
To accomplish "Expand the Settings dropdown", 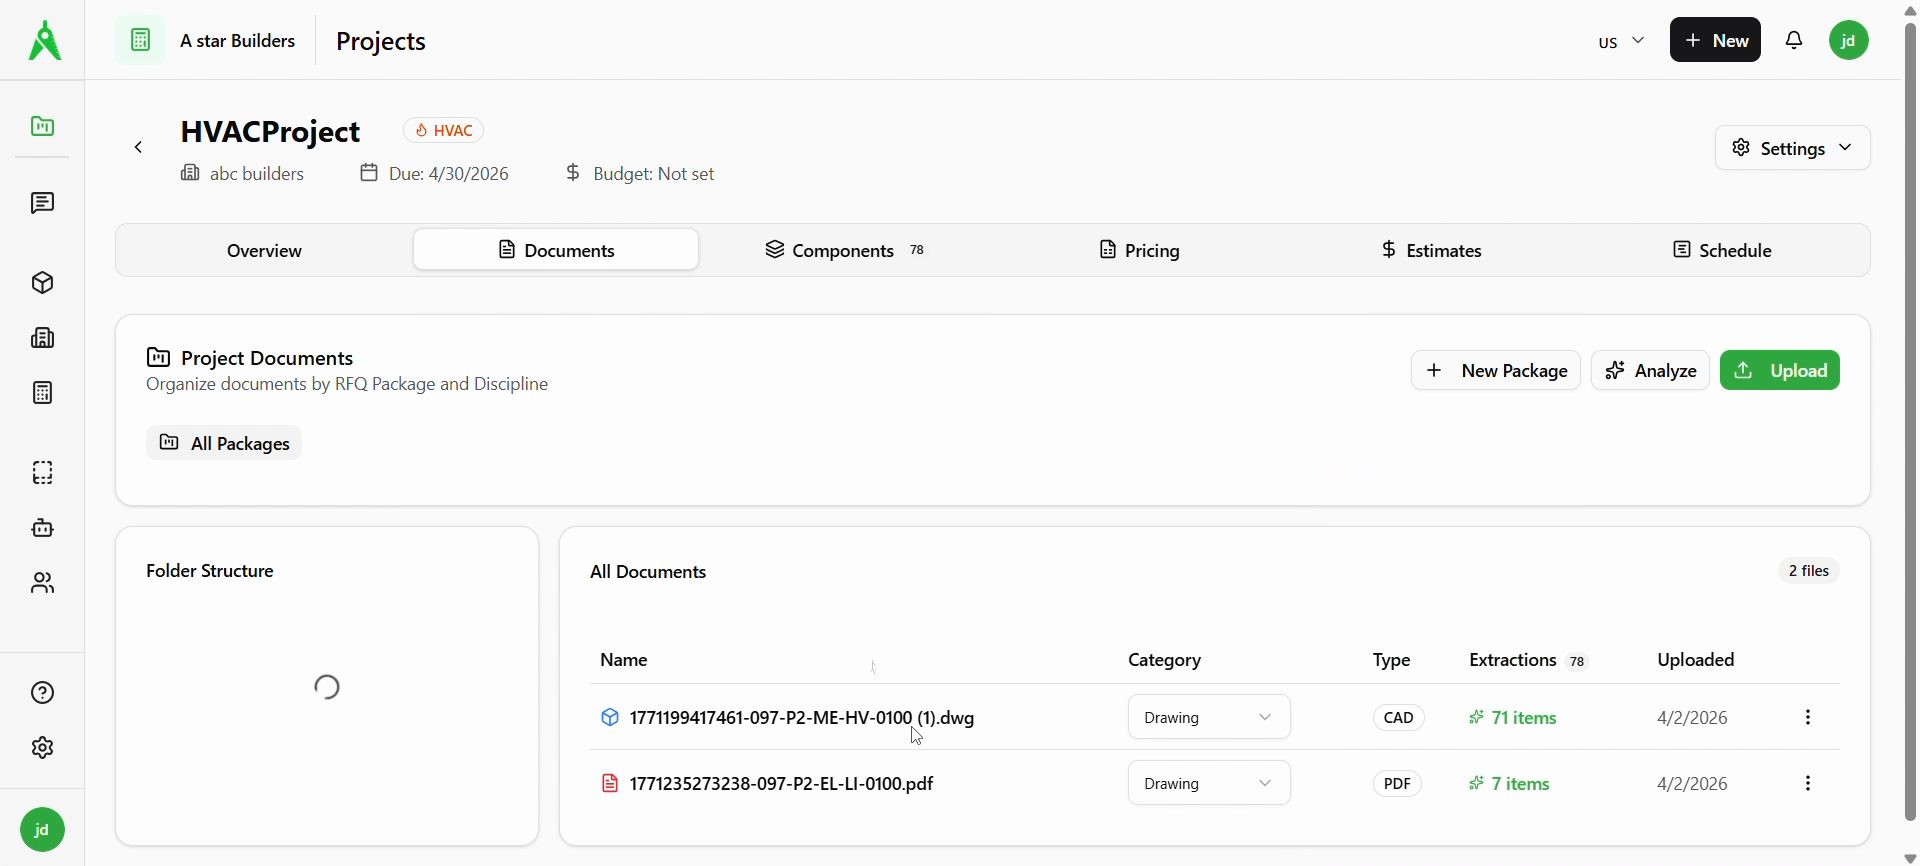I will 1792,148.
